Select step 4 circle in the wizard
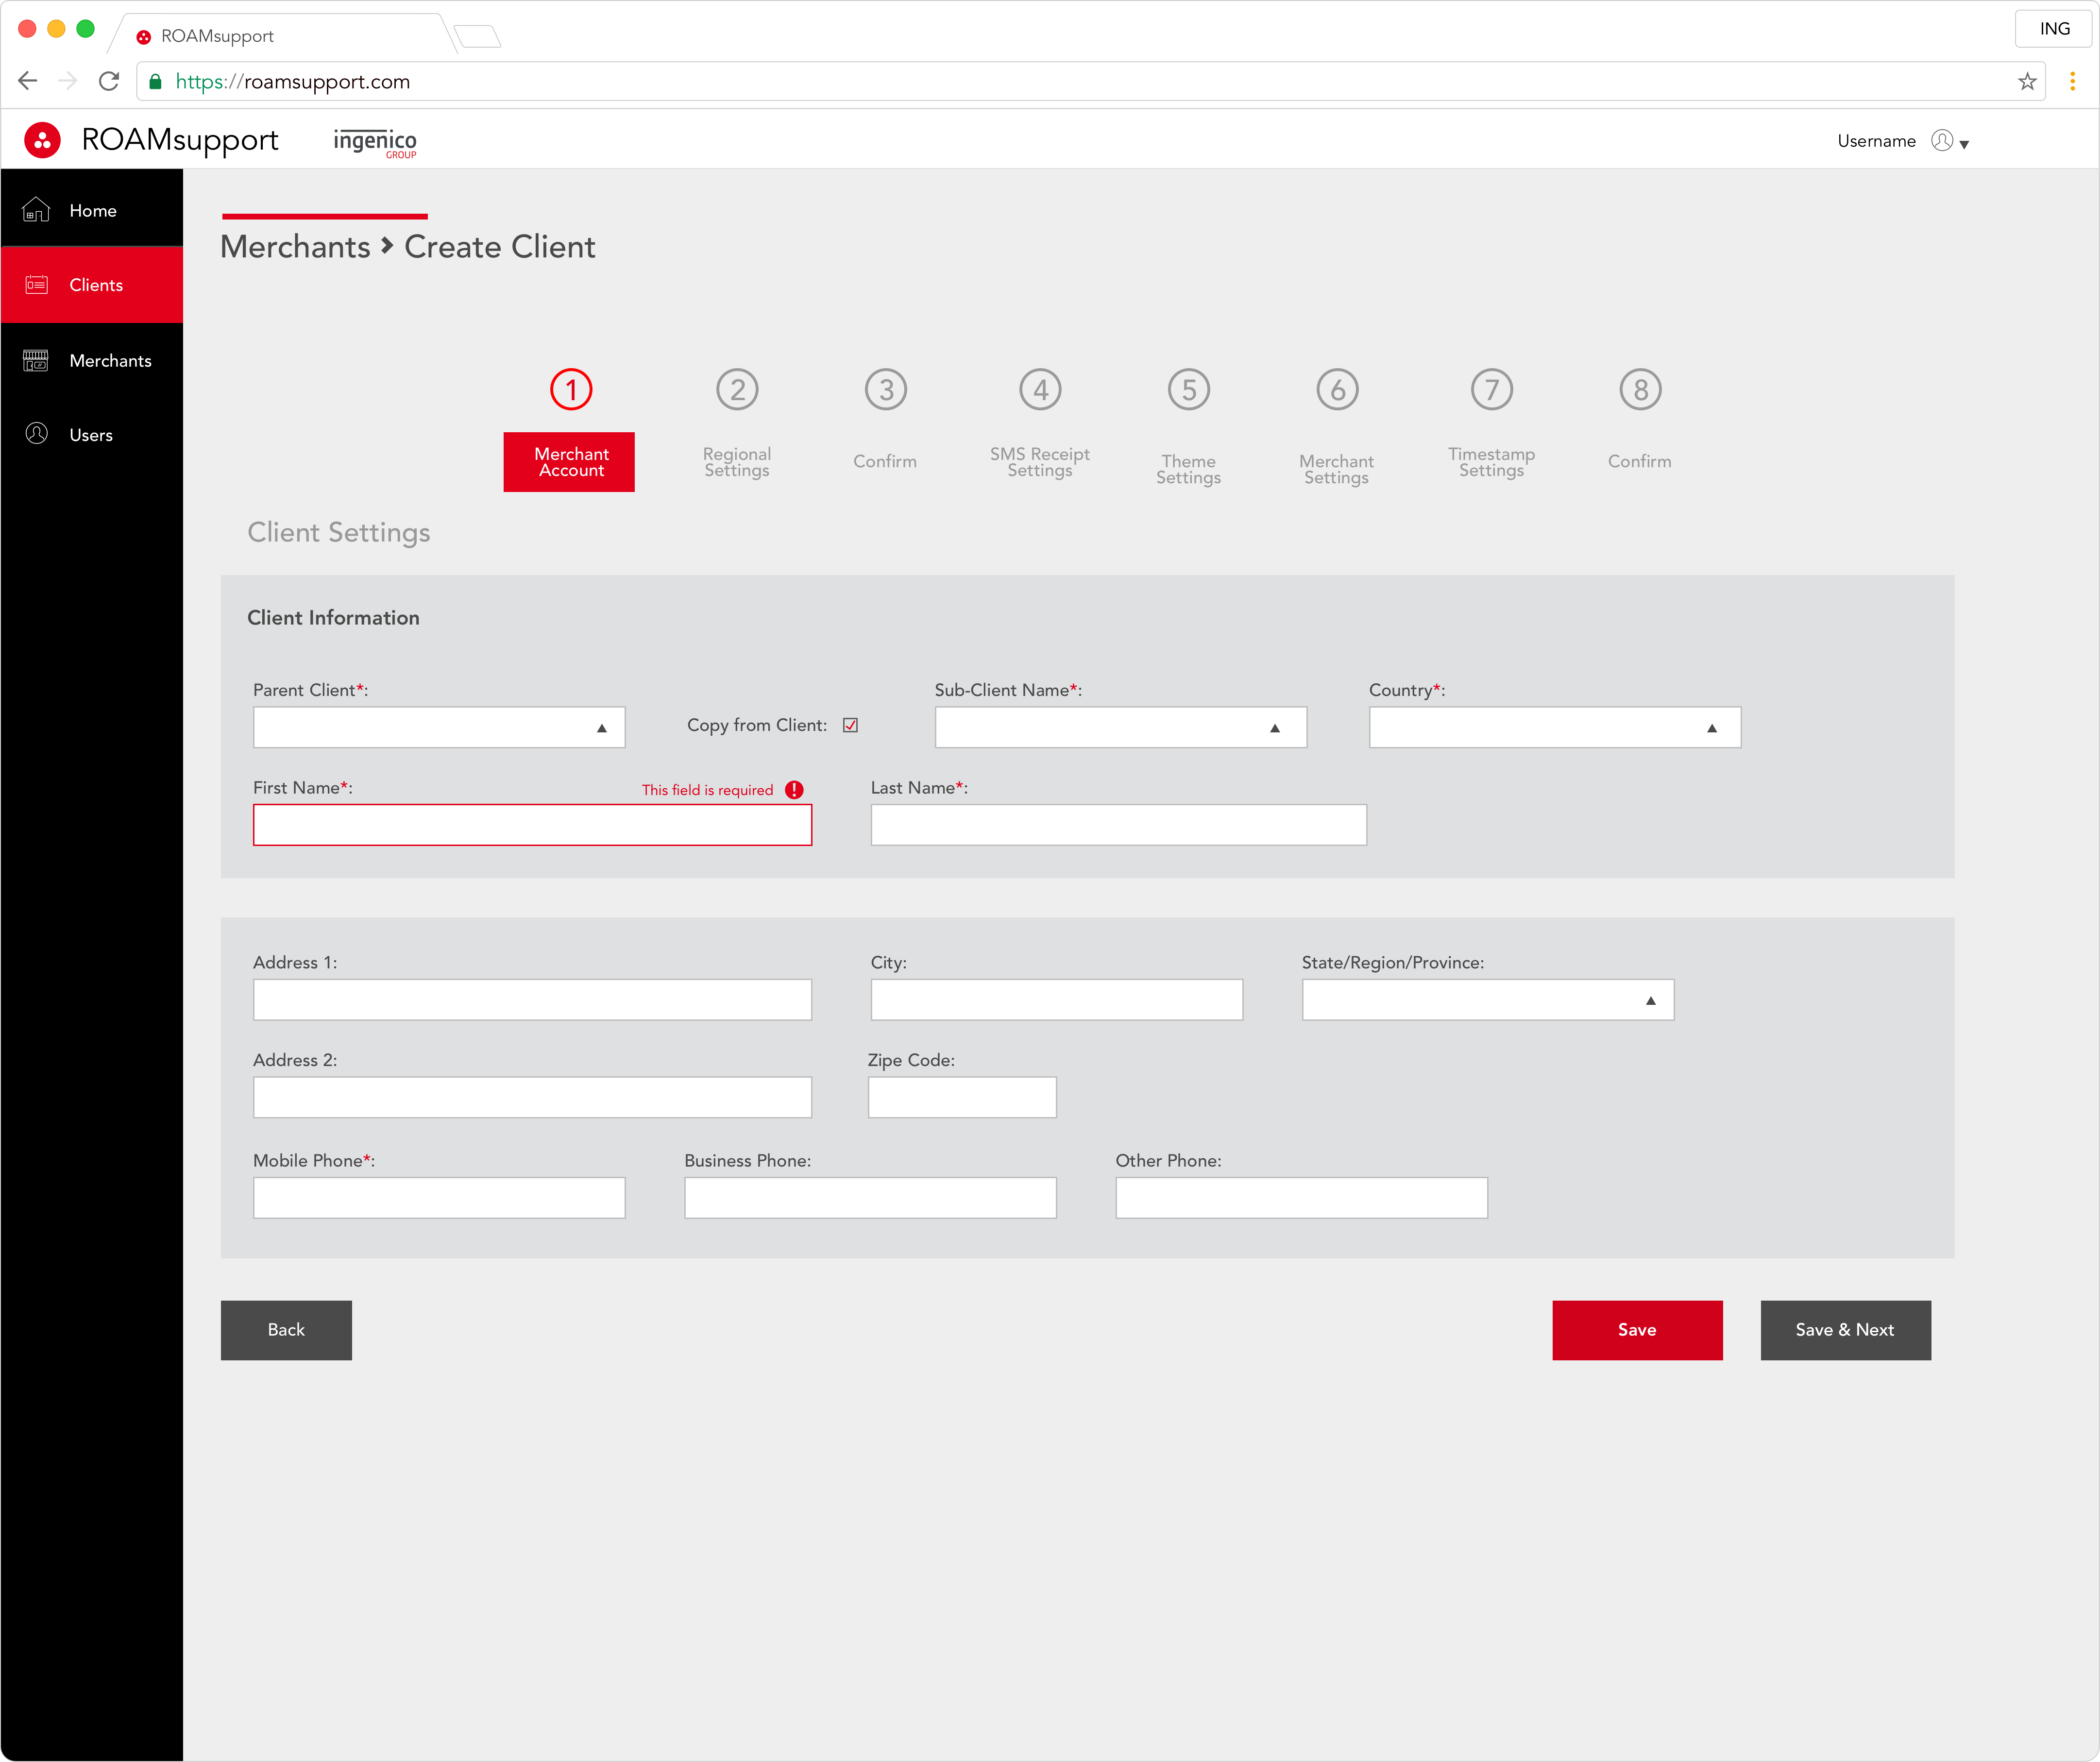The height and width of the screenshot is (1762, 2100). click(x=1040, y=390)
